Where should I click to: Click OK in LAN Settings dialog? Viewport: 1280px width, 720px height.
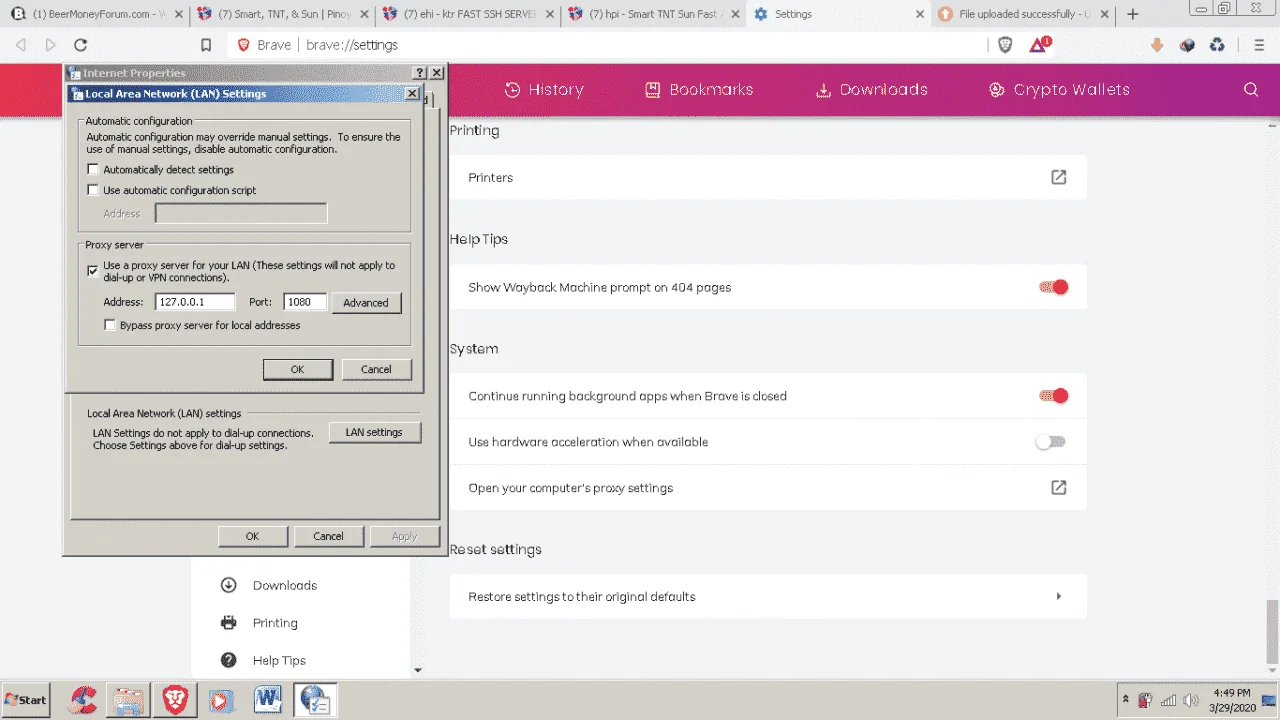297,369
